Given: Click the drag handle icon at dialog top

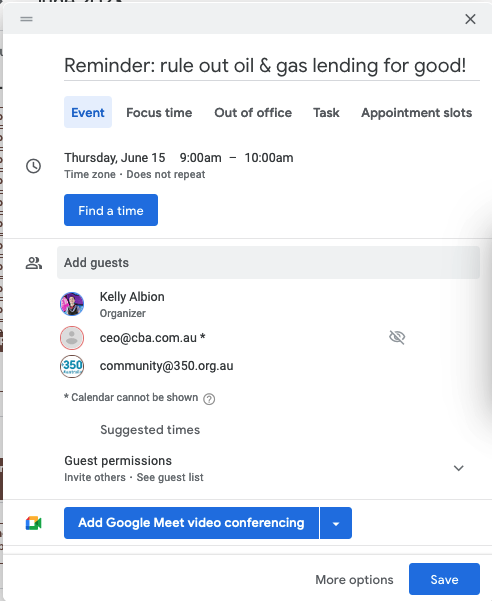Looking at the screenshot, I should pos(26,19).
